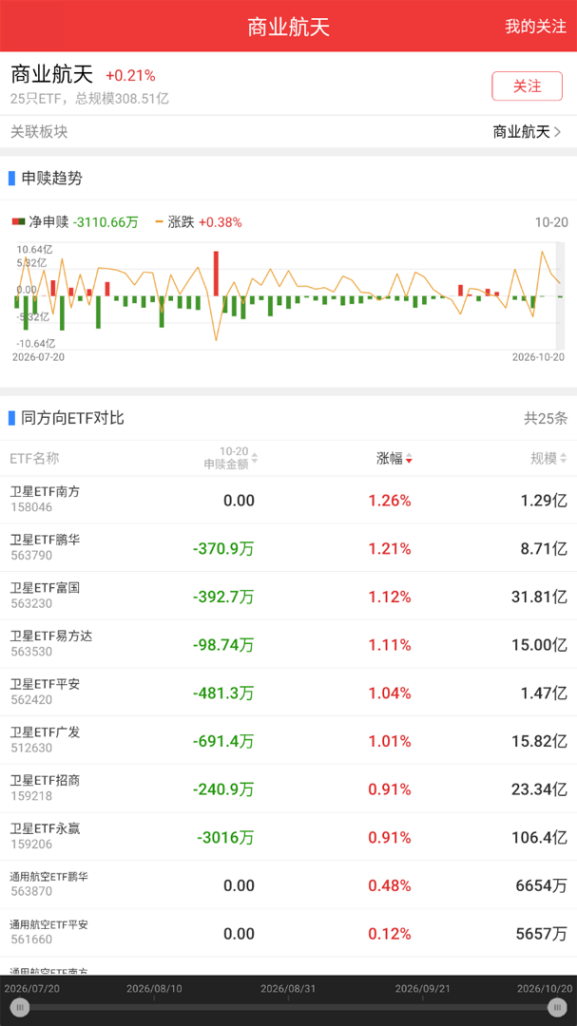Click the ETF名称 column header
Image resolution: width=577 pixels, height=1026 pixels.
tap(34, 458)
